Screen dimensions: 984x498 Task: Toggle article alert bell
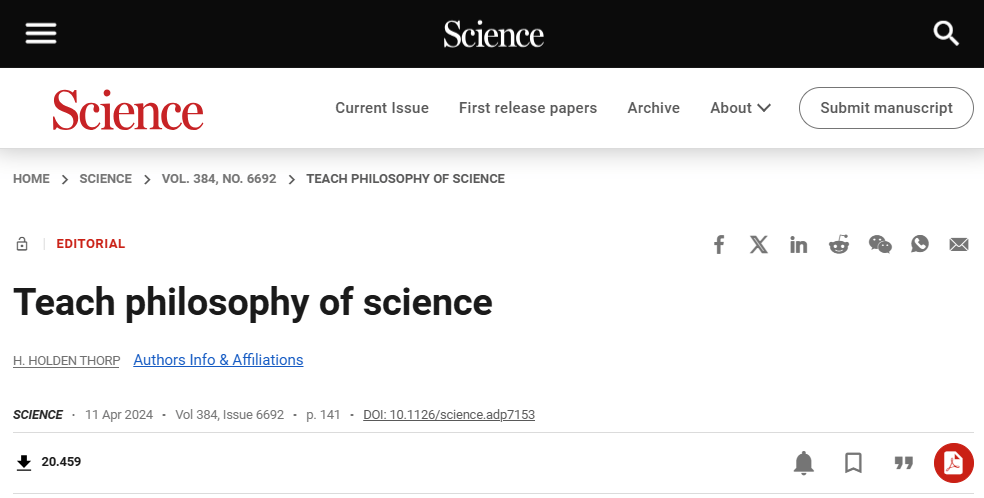point(804,463)
